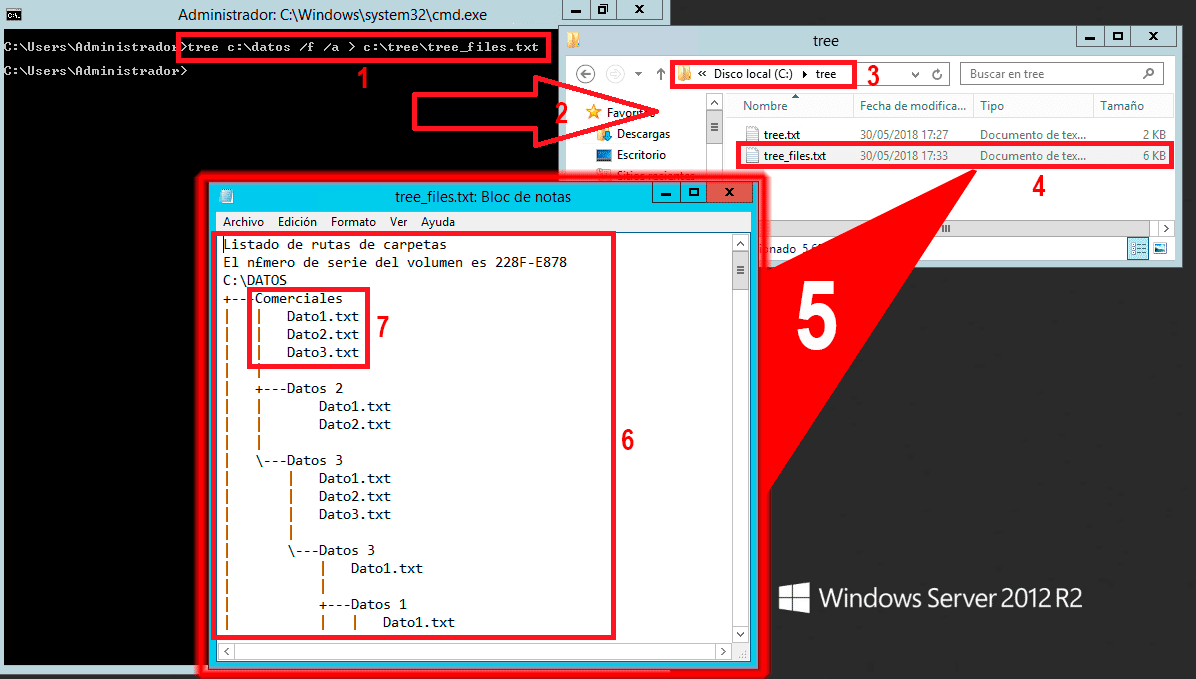This screenshot has width=1196, height=679.
Task: Switch to large icons view in Explorer
Action: [x=1160, y=248]
